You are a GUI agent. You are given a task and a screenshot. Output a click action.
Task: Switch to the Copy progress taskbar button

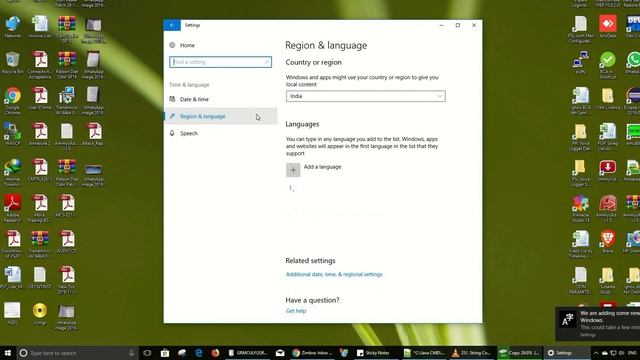pos(520,353)
